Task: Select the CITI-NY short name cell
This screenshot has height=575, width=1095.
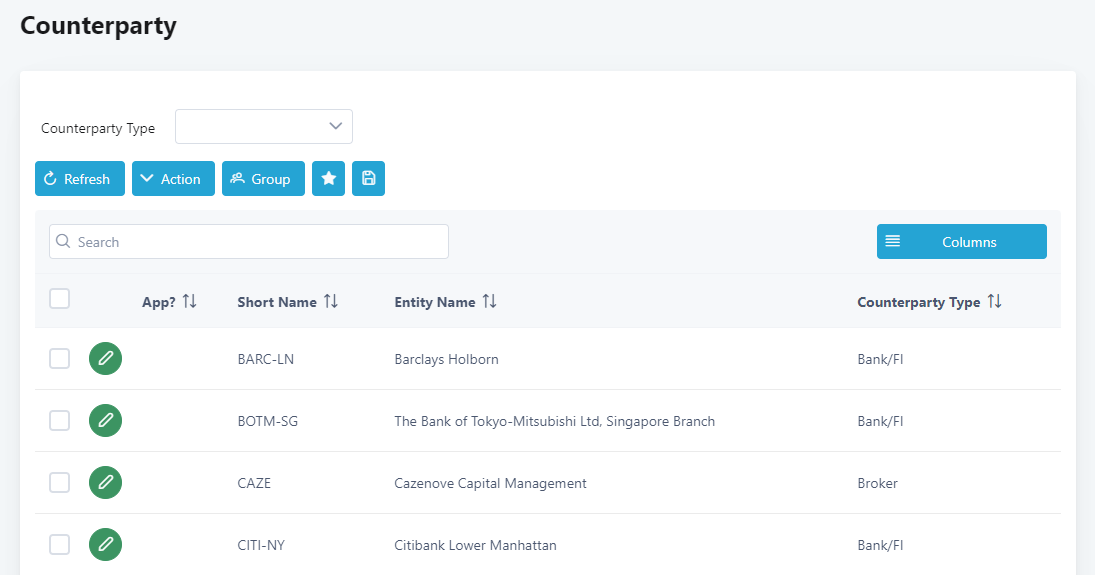Action: click(x=261, y=546)
